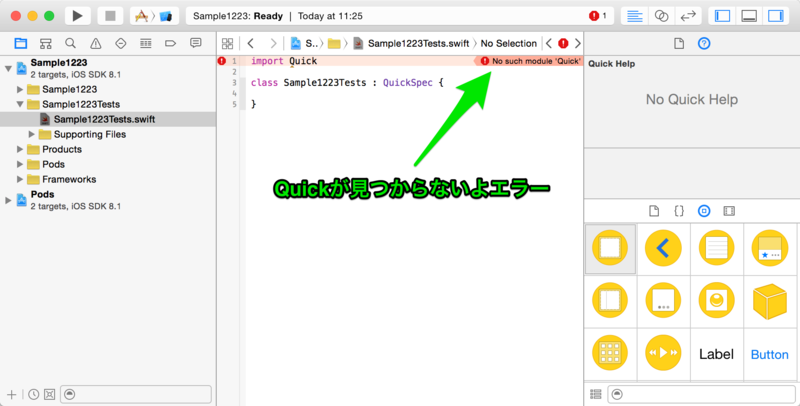Image resolution: width=800 pixels, height=406 pixels.
Task: Click the error count badge in status bar
Action: [x=597, y=16]
